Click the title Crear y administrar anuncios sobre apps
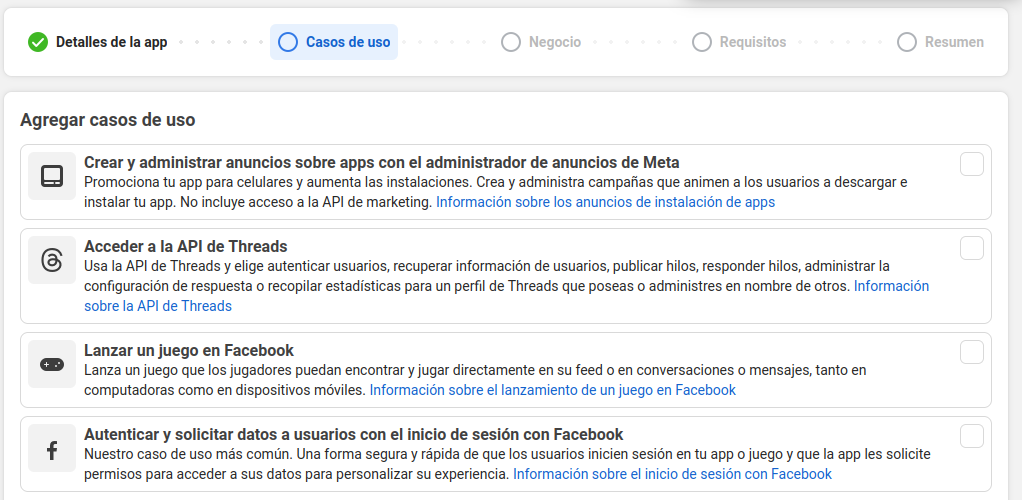This screenshot has height=500, width=1022. (x=382, y=162)
